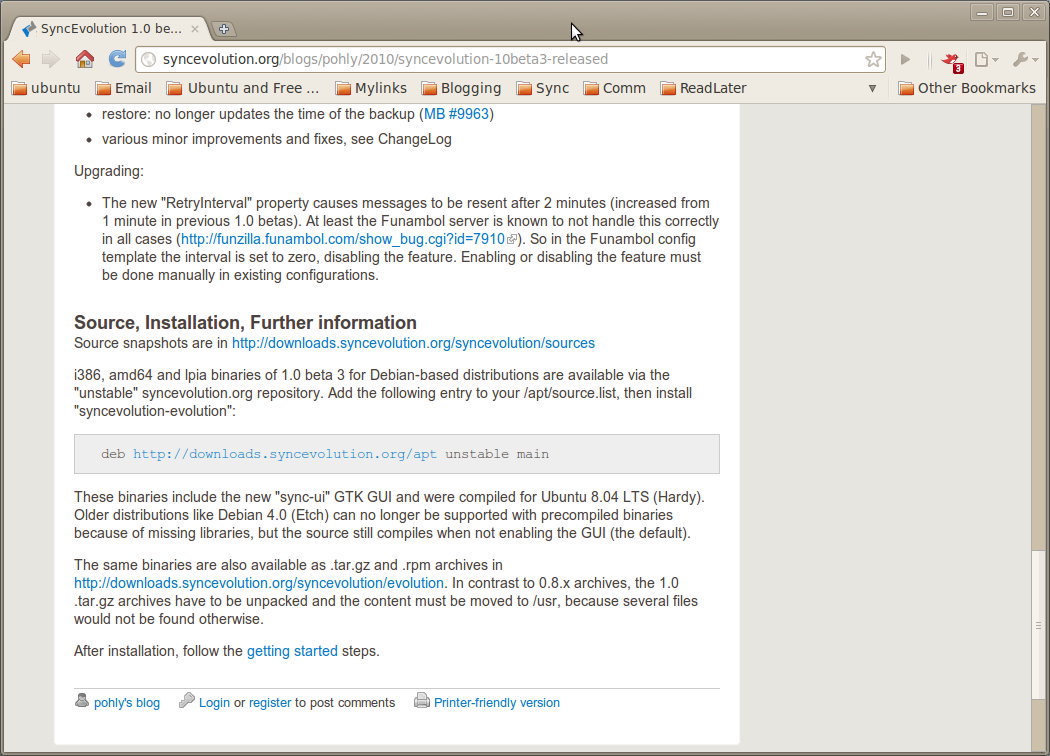Open pohly's blog link
This screenshot has width=1050, height=756.
pos(127,703)
